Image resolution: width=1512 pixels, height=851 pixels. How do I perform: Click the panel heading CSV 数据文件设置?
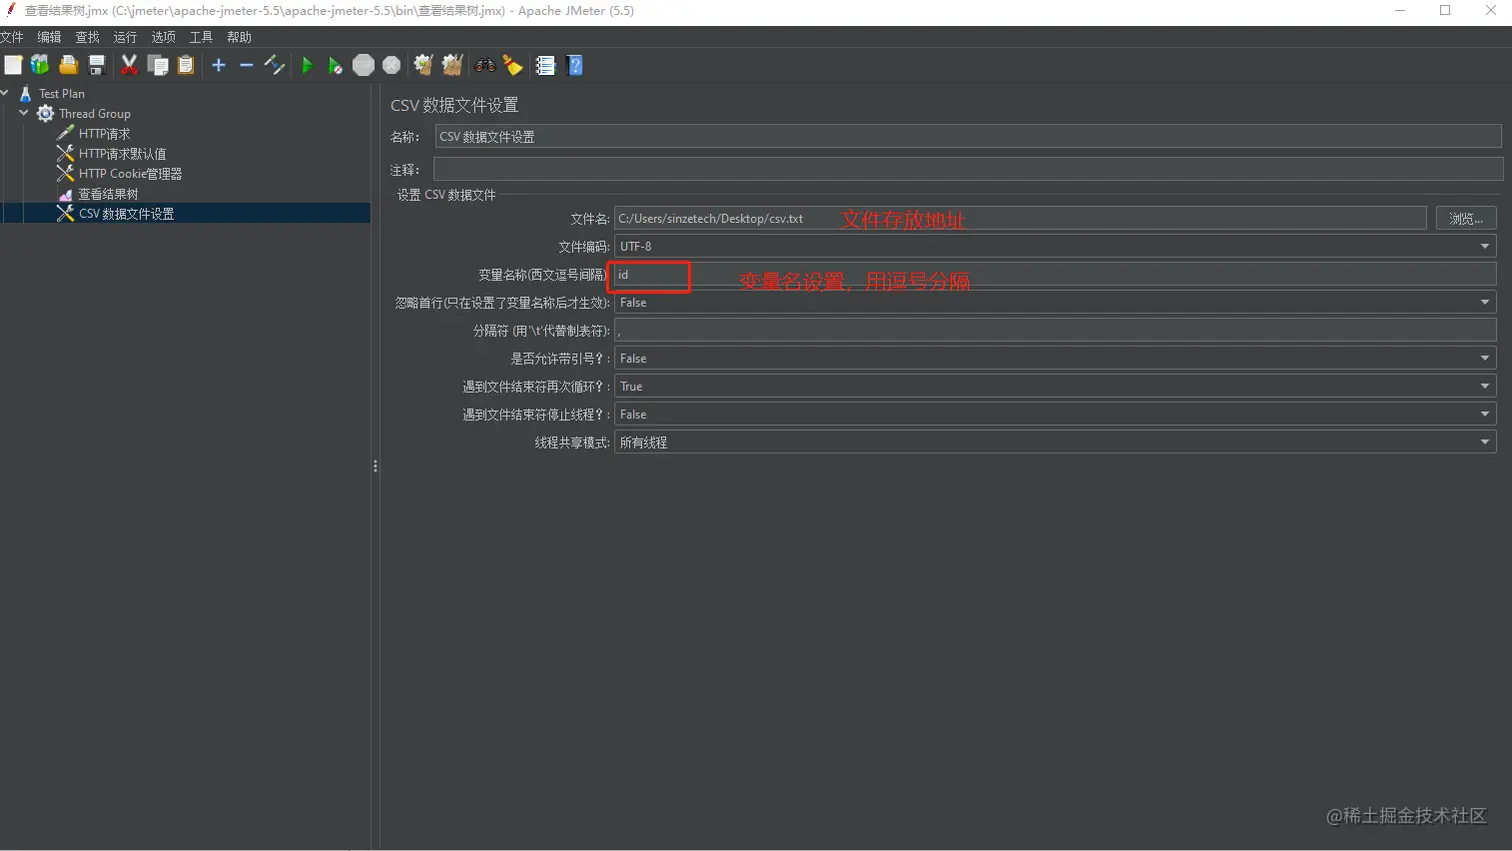[454, 105]
